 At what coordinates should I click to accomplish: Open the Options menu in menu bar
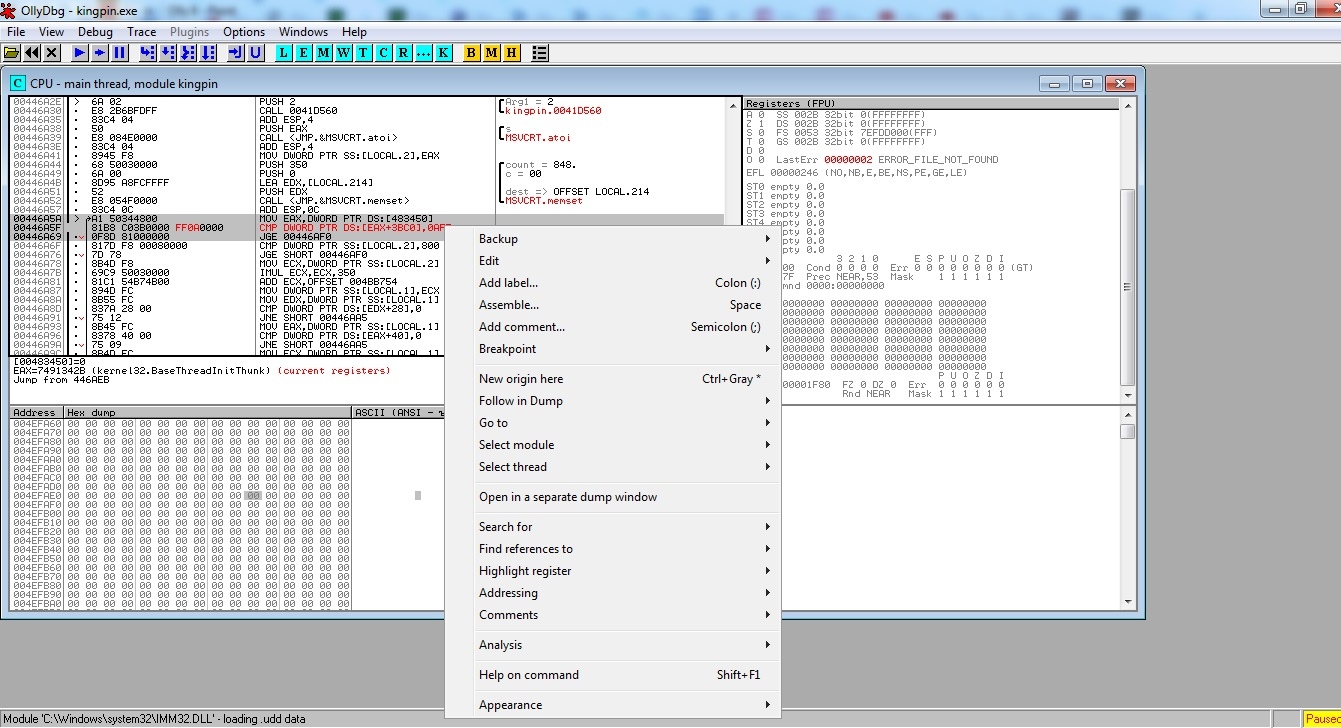tap(244, 32)
